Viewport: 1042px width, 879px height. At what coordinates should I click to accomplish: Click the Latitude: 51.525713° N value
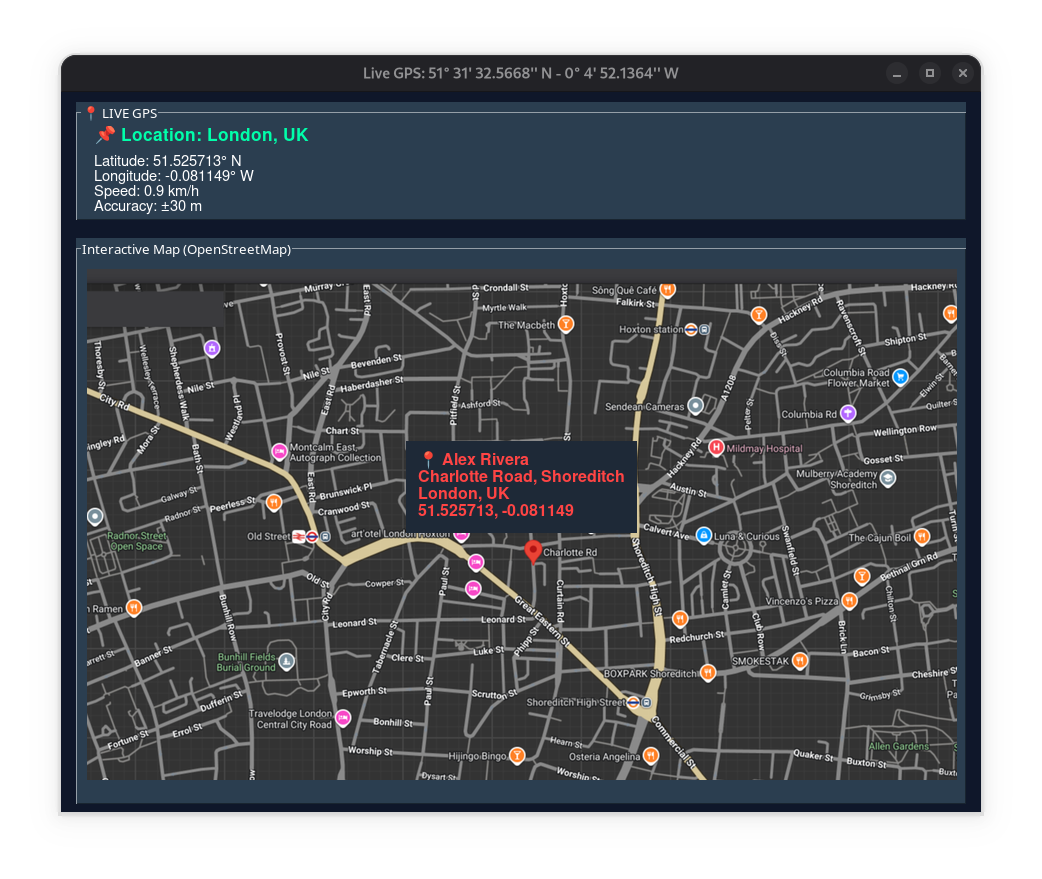(x=167, y=161)
